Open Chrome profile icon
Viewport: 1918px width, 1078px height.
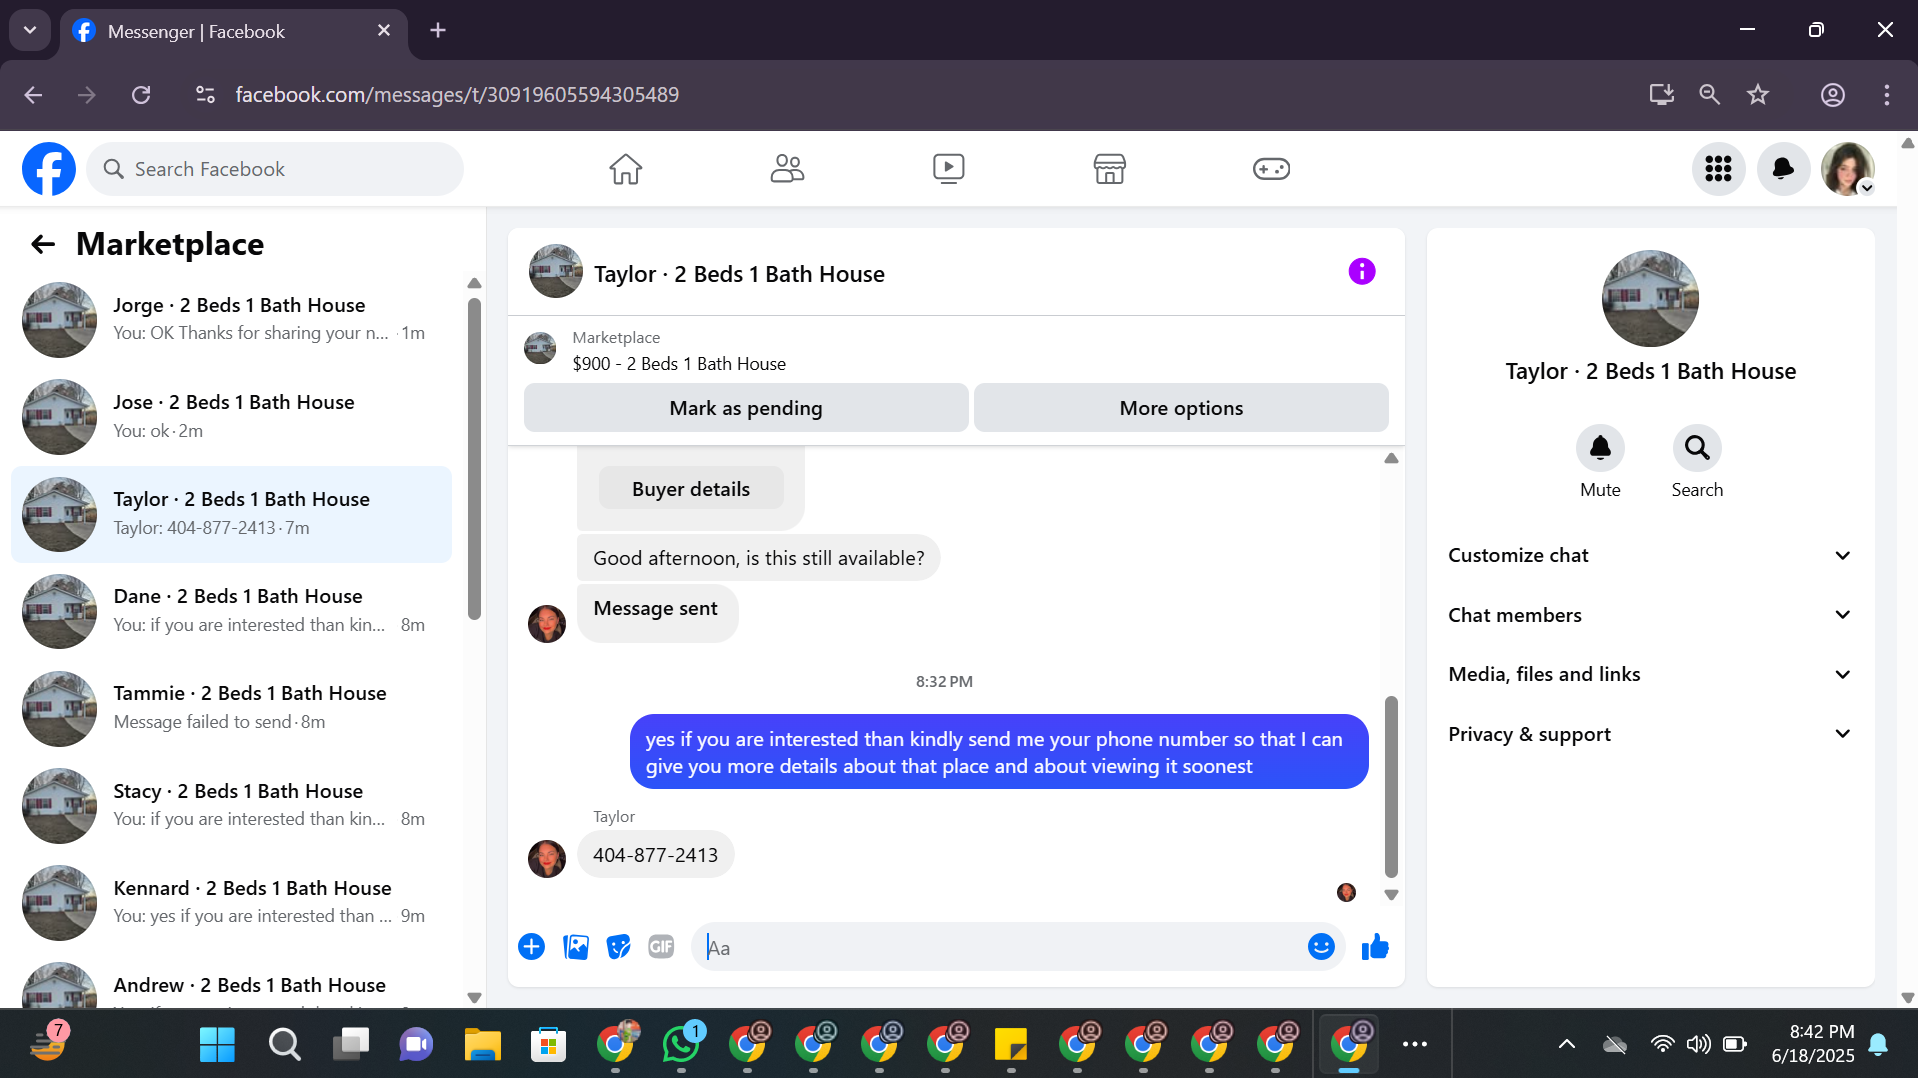[x=1833, y=95]
